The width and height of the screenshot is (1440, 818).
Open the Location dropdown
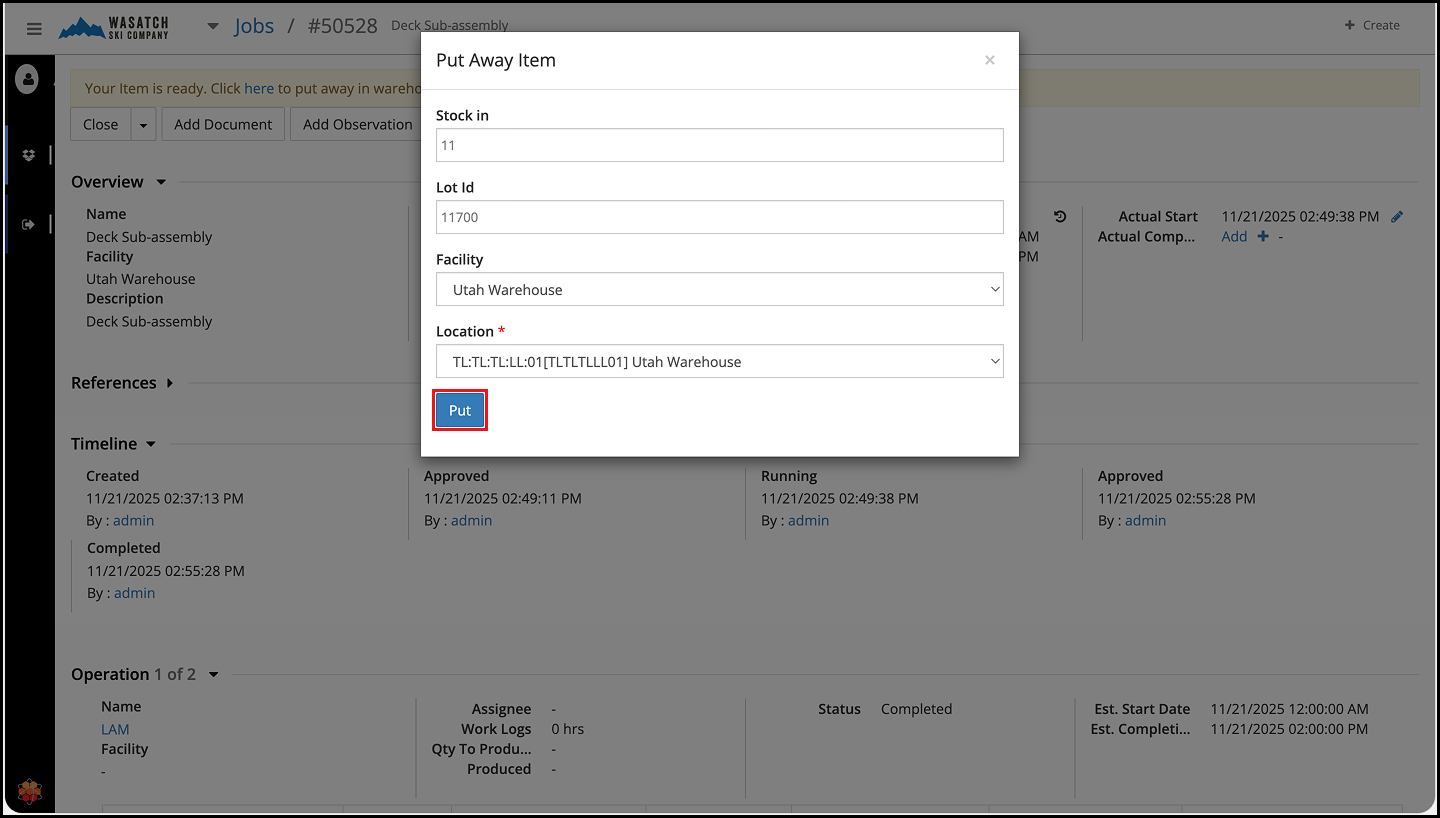(719, 362)
